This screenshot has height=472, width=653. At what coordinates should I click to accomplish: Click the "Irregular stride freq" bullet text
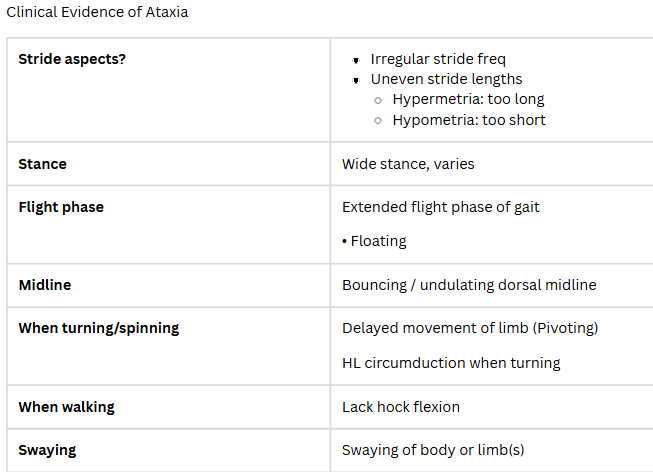[x=438, y=59]
